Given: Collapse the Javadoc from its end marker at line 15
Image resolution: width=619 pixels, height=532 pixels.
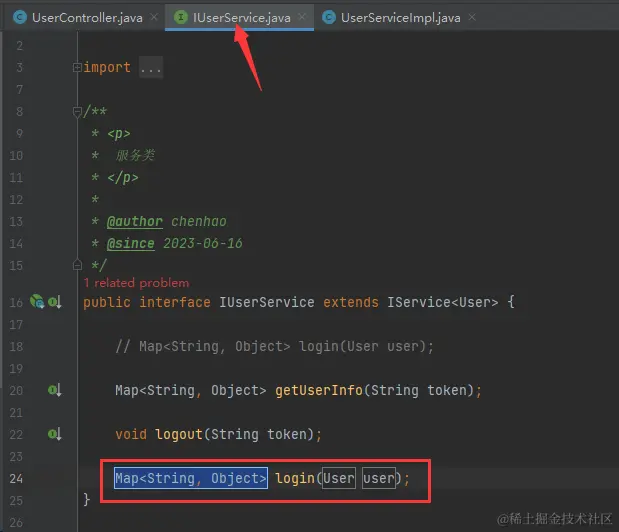Looking at the screenshot, I should point(77,265).
